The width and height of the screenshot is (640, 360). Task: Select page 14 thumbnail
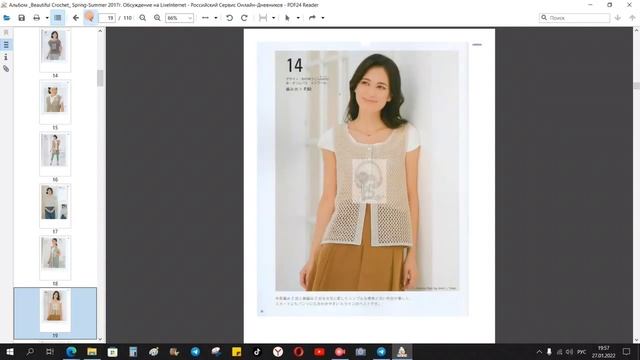point(55,51)
